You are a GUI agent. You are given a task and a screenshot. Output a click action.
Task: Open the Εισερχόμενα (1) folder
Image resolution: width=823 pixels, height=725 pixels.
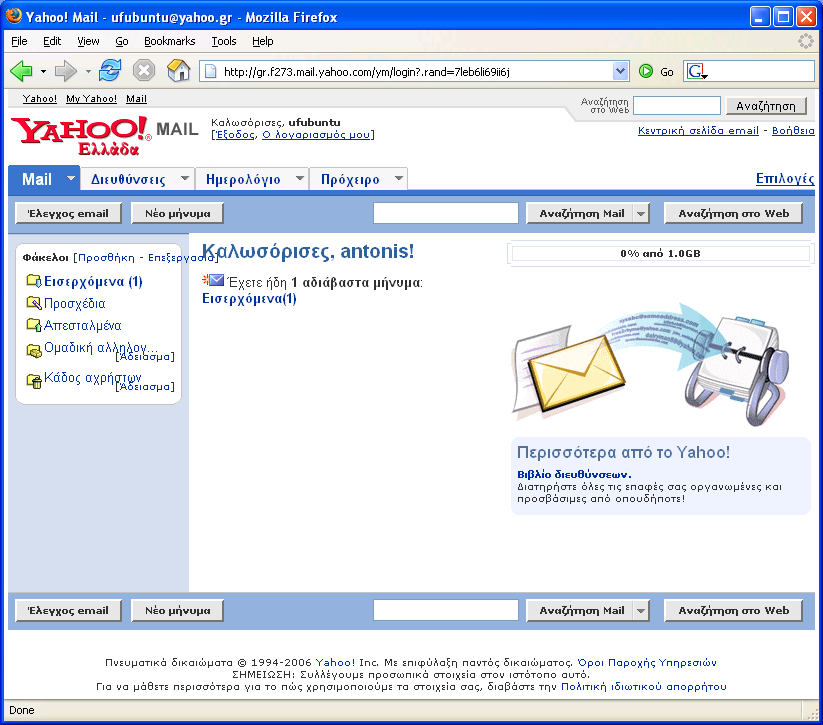(x=93, y=281)
